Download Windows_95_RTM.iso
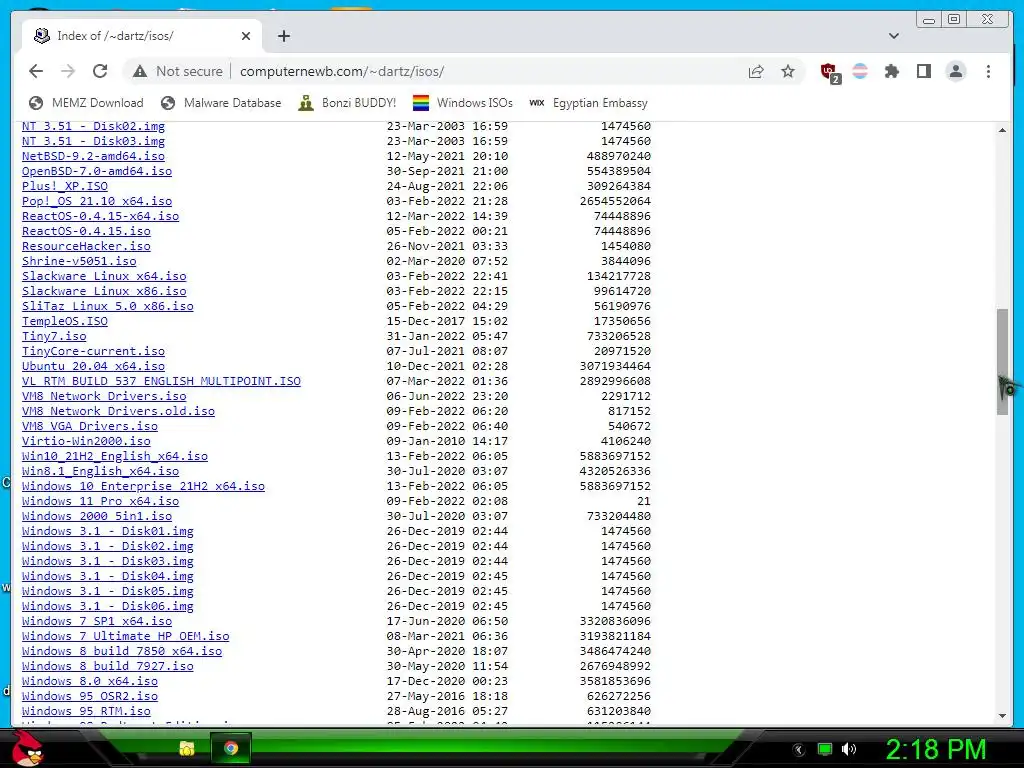Image resolution: width=1024 pixels, height=768 pixels. [x=86, y=712]
